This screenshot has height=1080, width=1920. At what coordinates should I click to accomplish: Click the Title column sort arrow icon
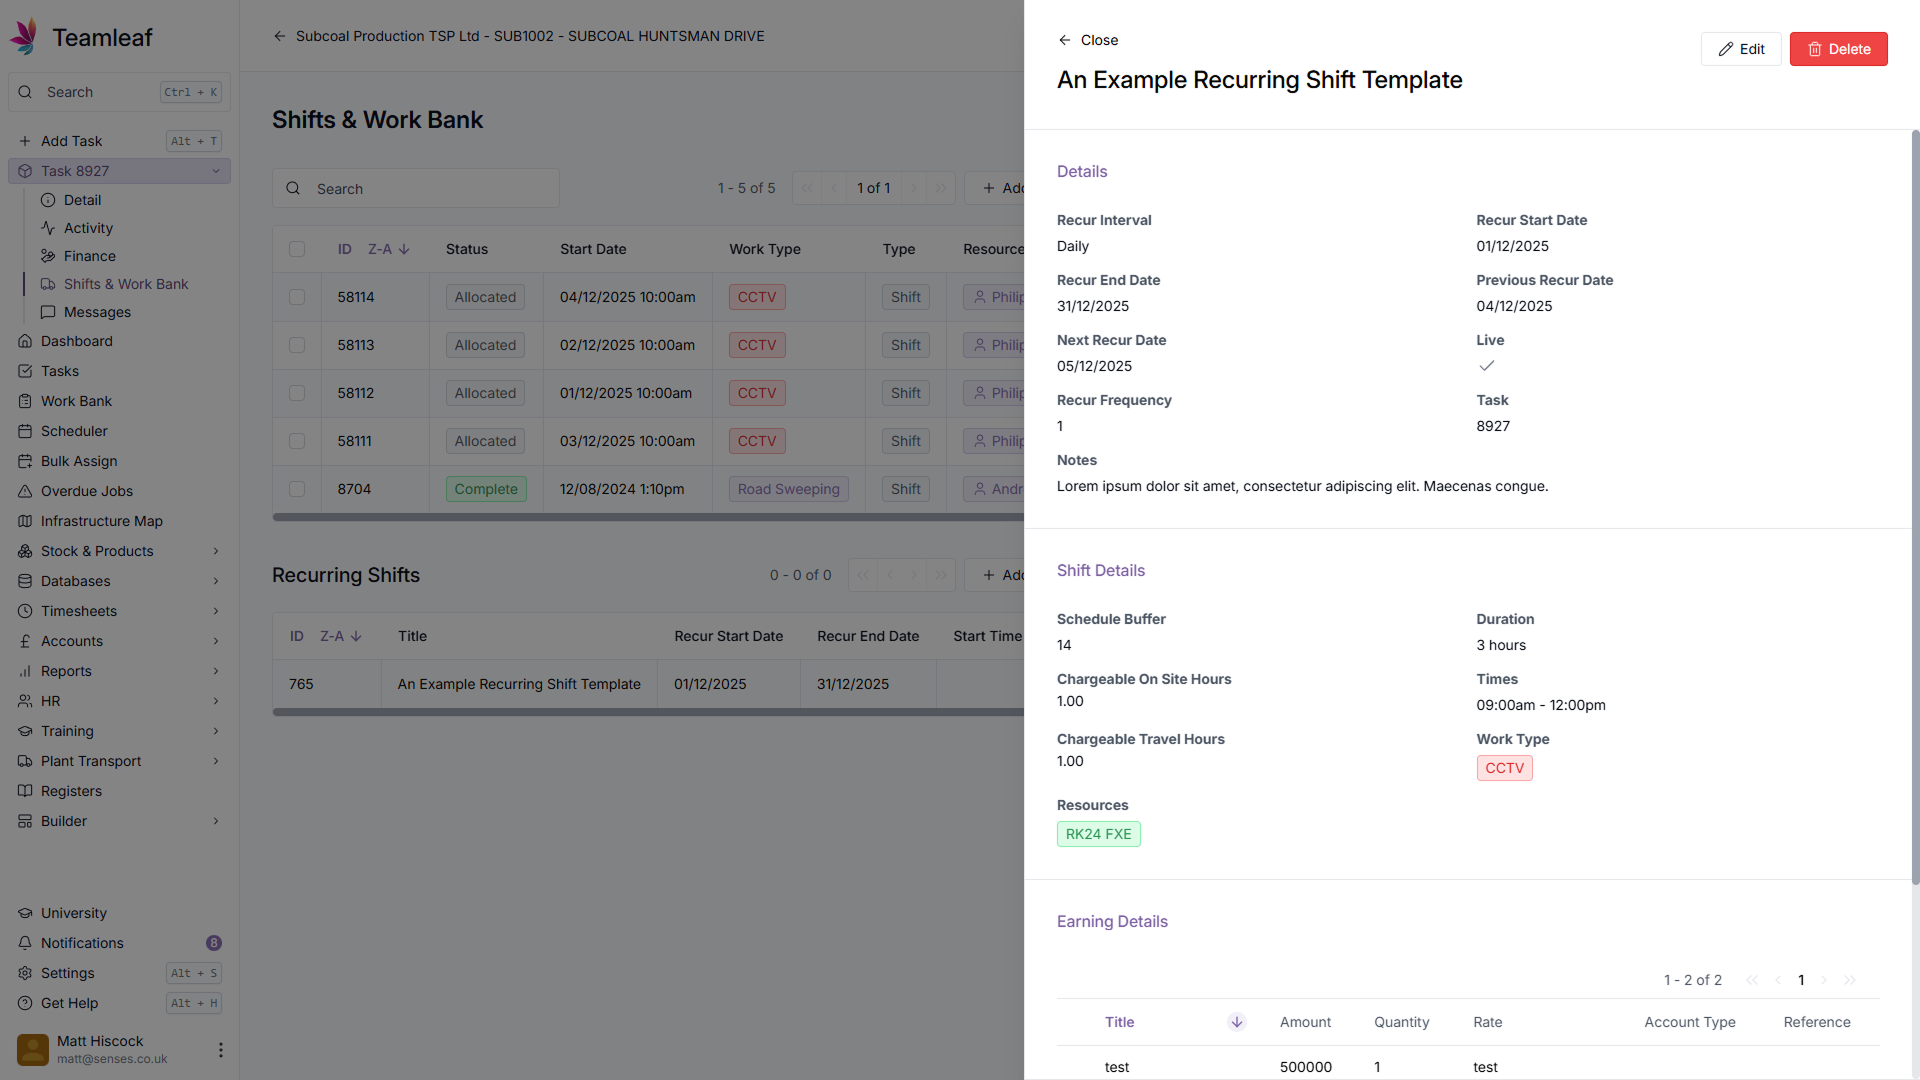1237,1022
